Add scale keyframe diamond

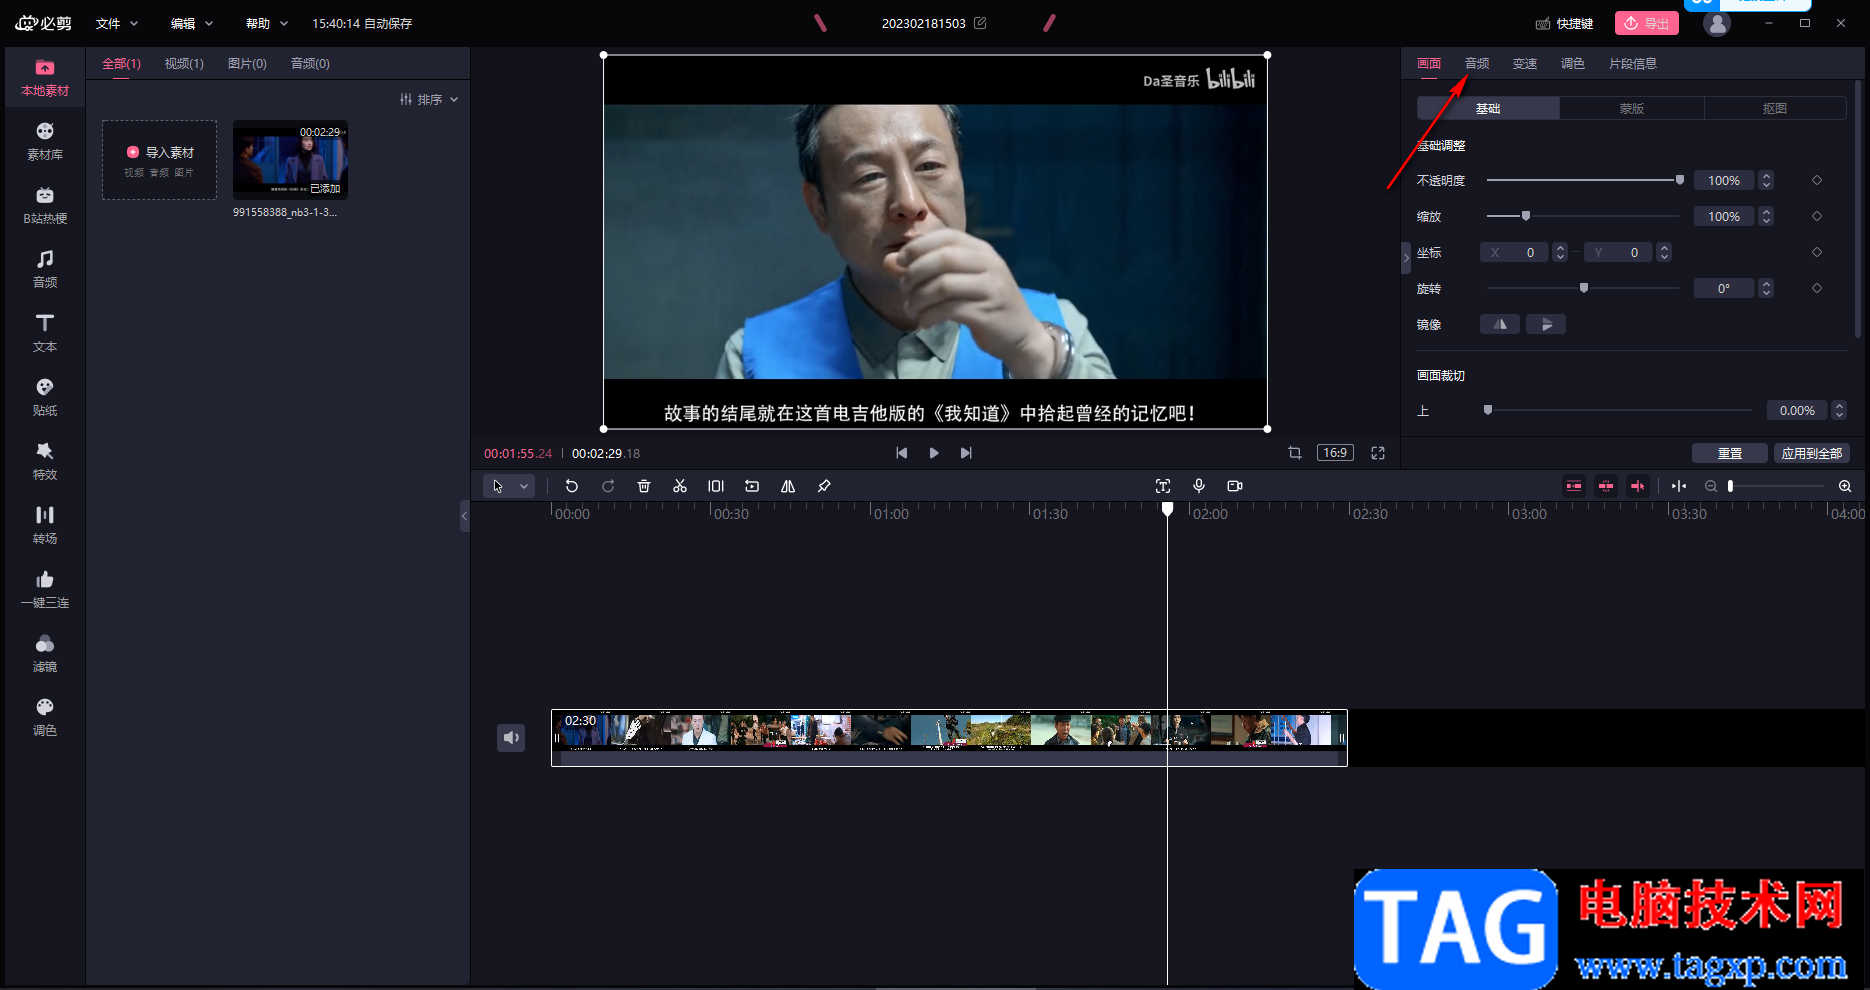[1817, 216]
